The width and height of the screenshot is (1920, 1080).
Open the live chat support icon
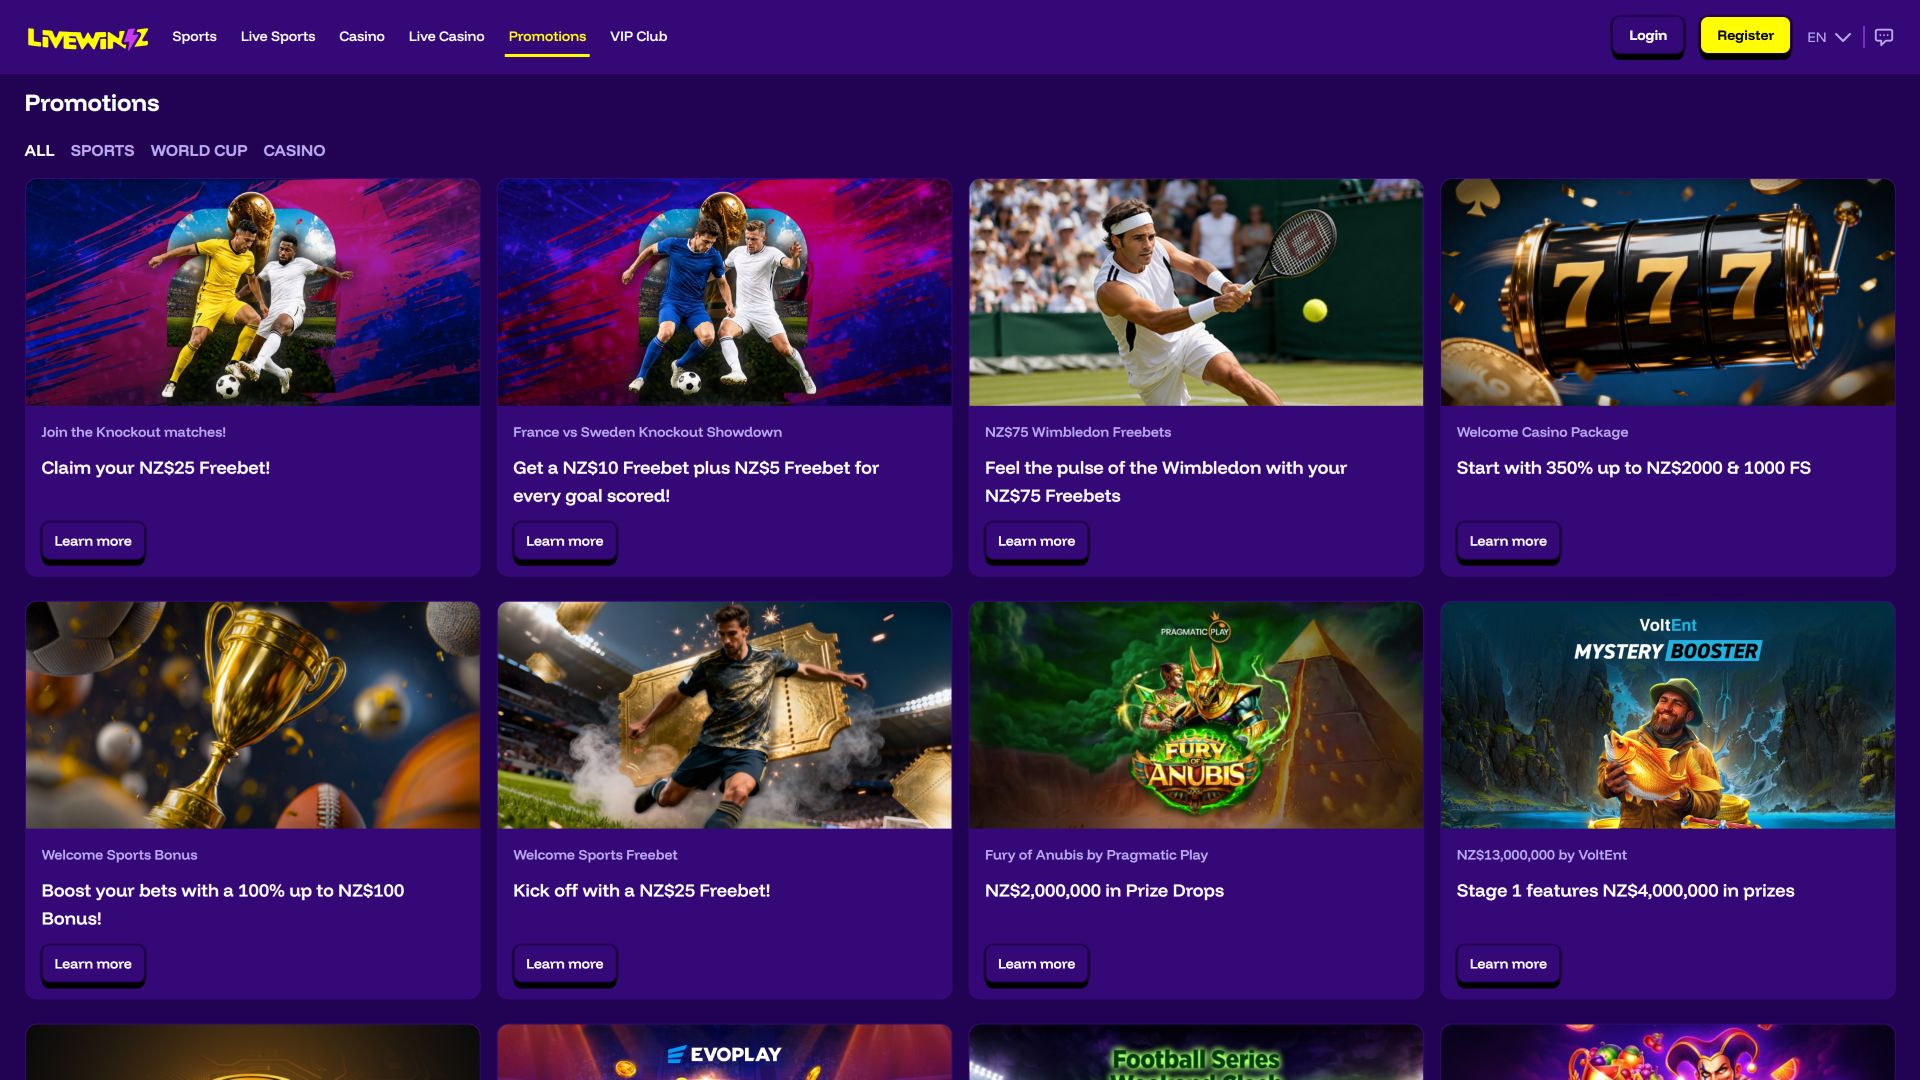[x=1884, y=37]
